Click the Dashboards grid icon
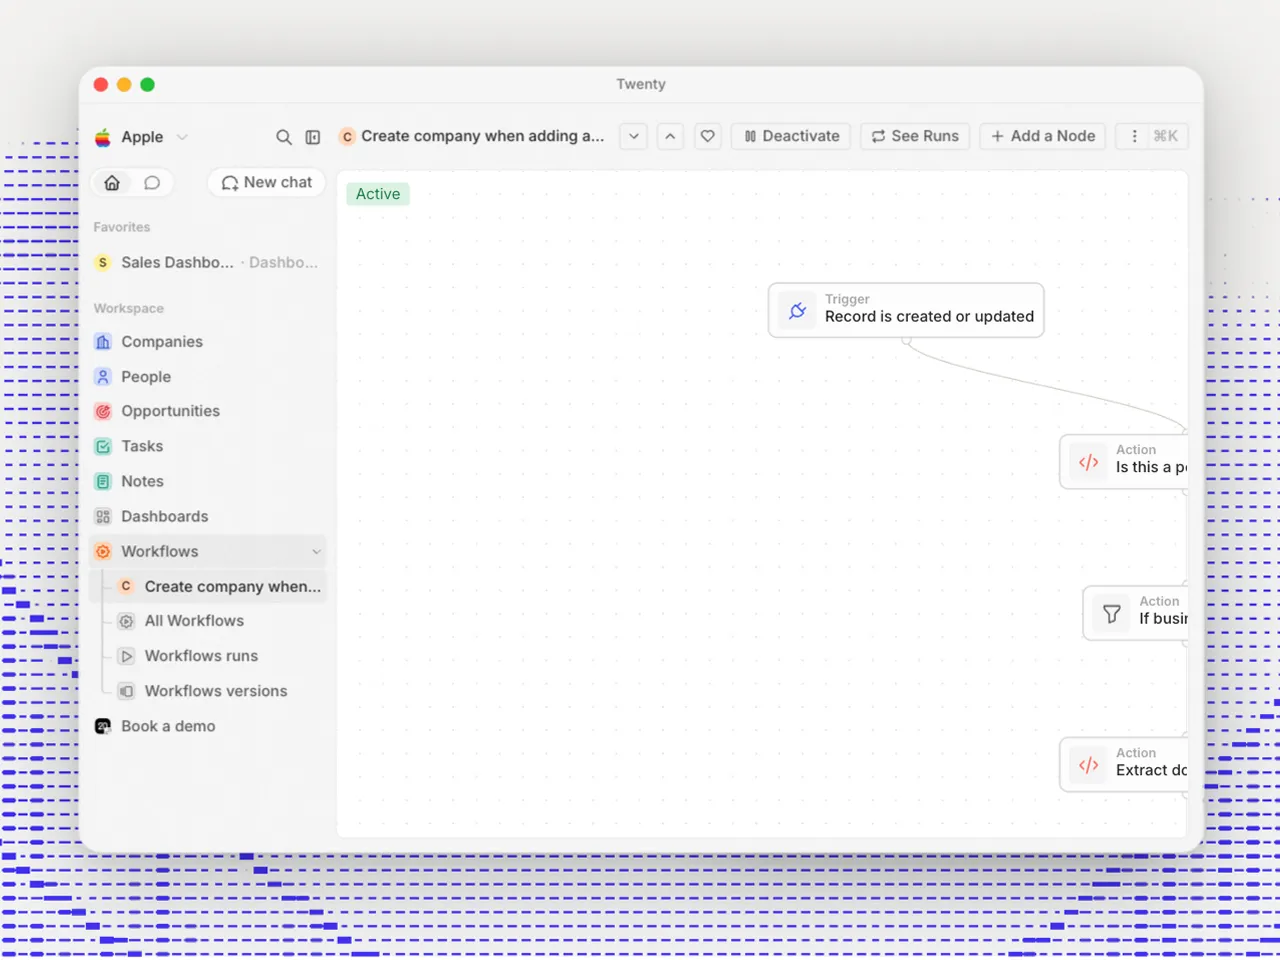Screen dimensions: 1280x960 pyautogui.click(x=103, y=516)
